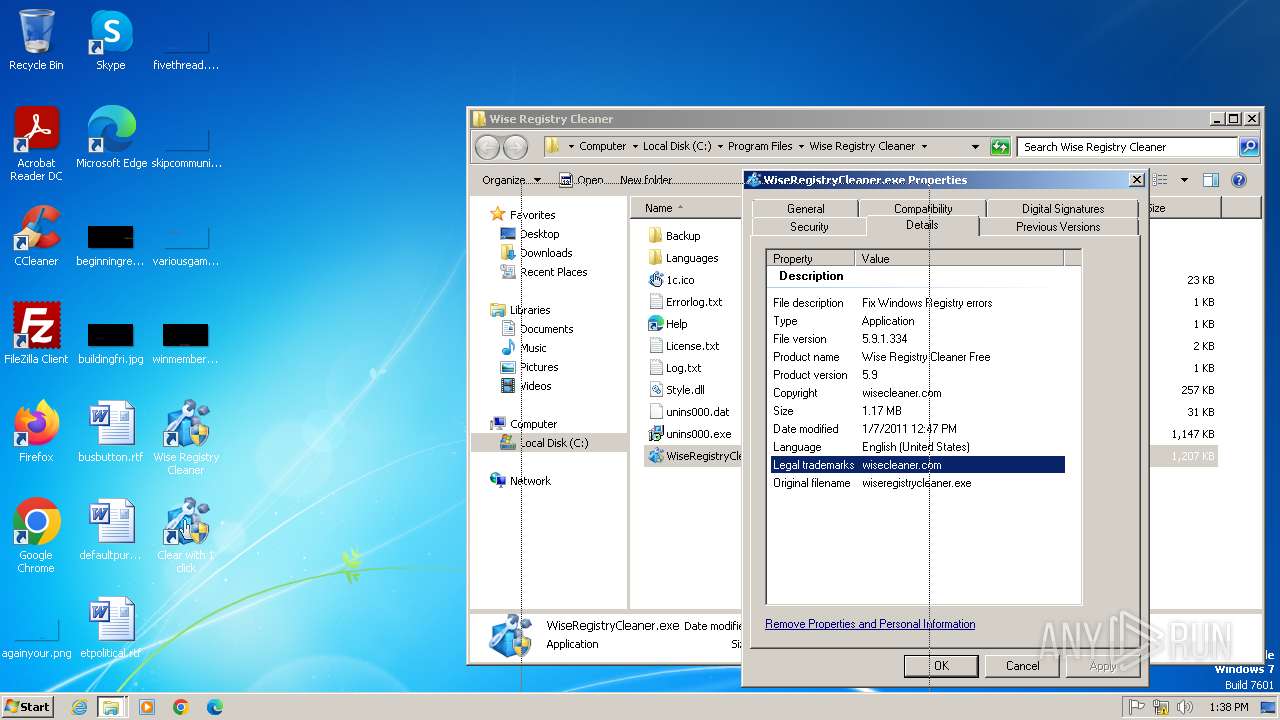Open FileZilla Client desktop icon

(36, 334)
